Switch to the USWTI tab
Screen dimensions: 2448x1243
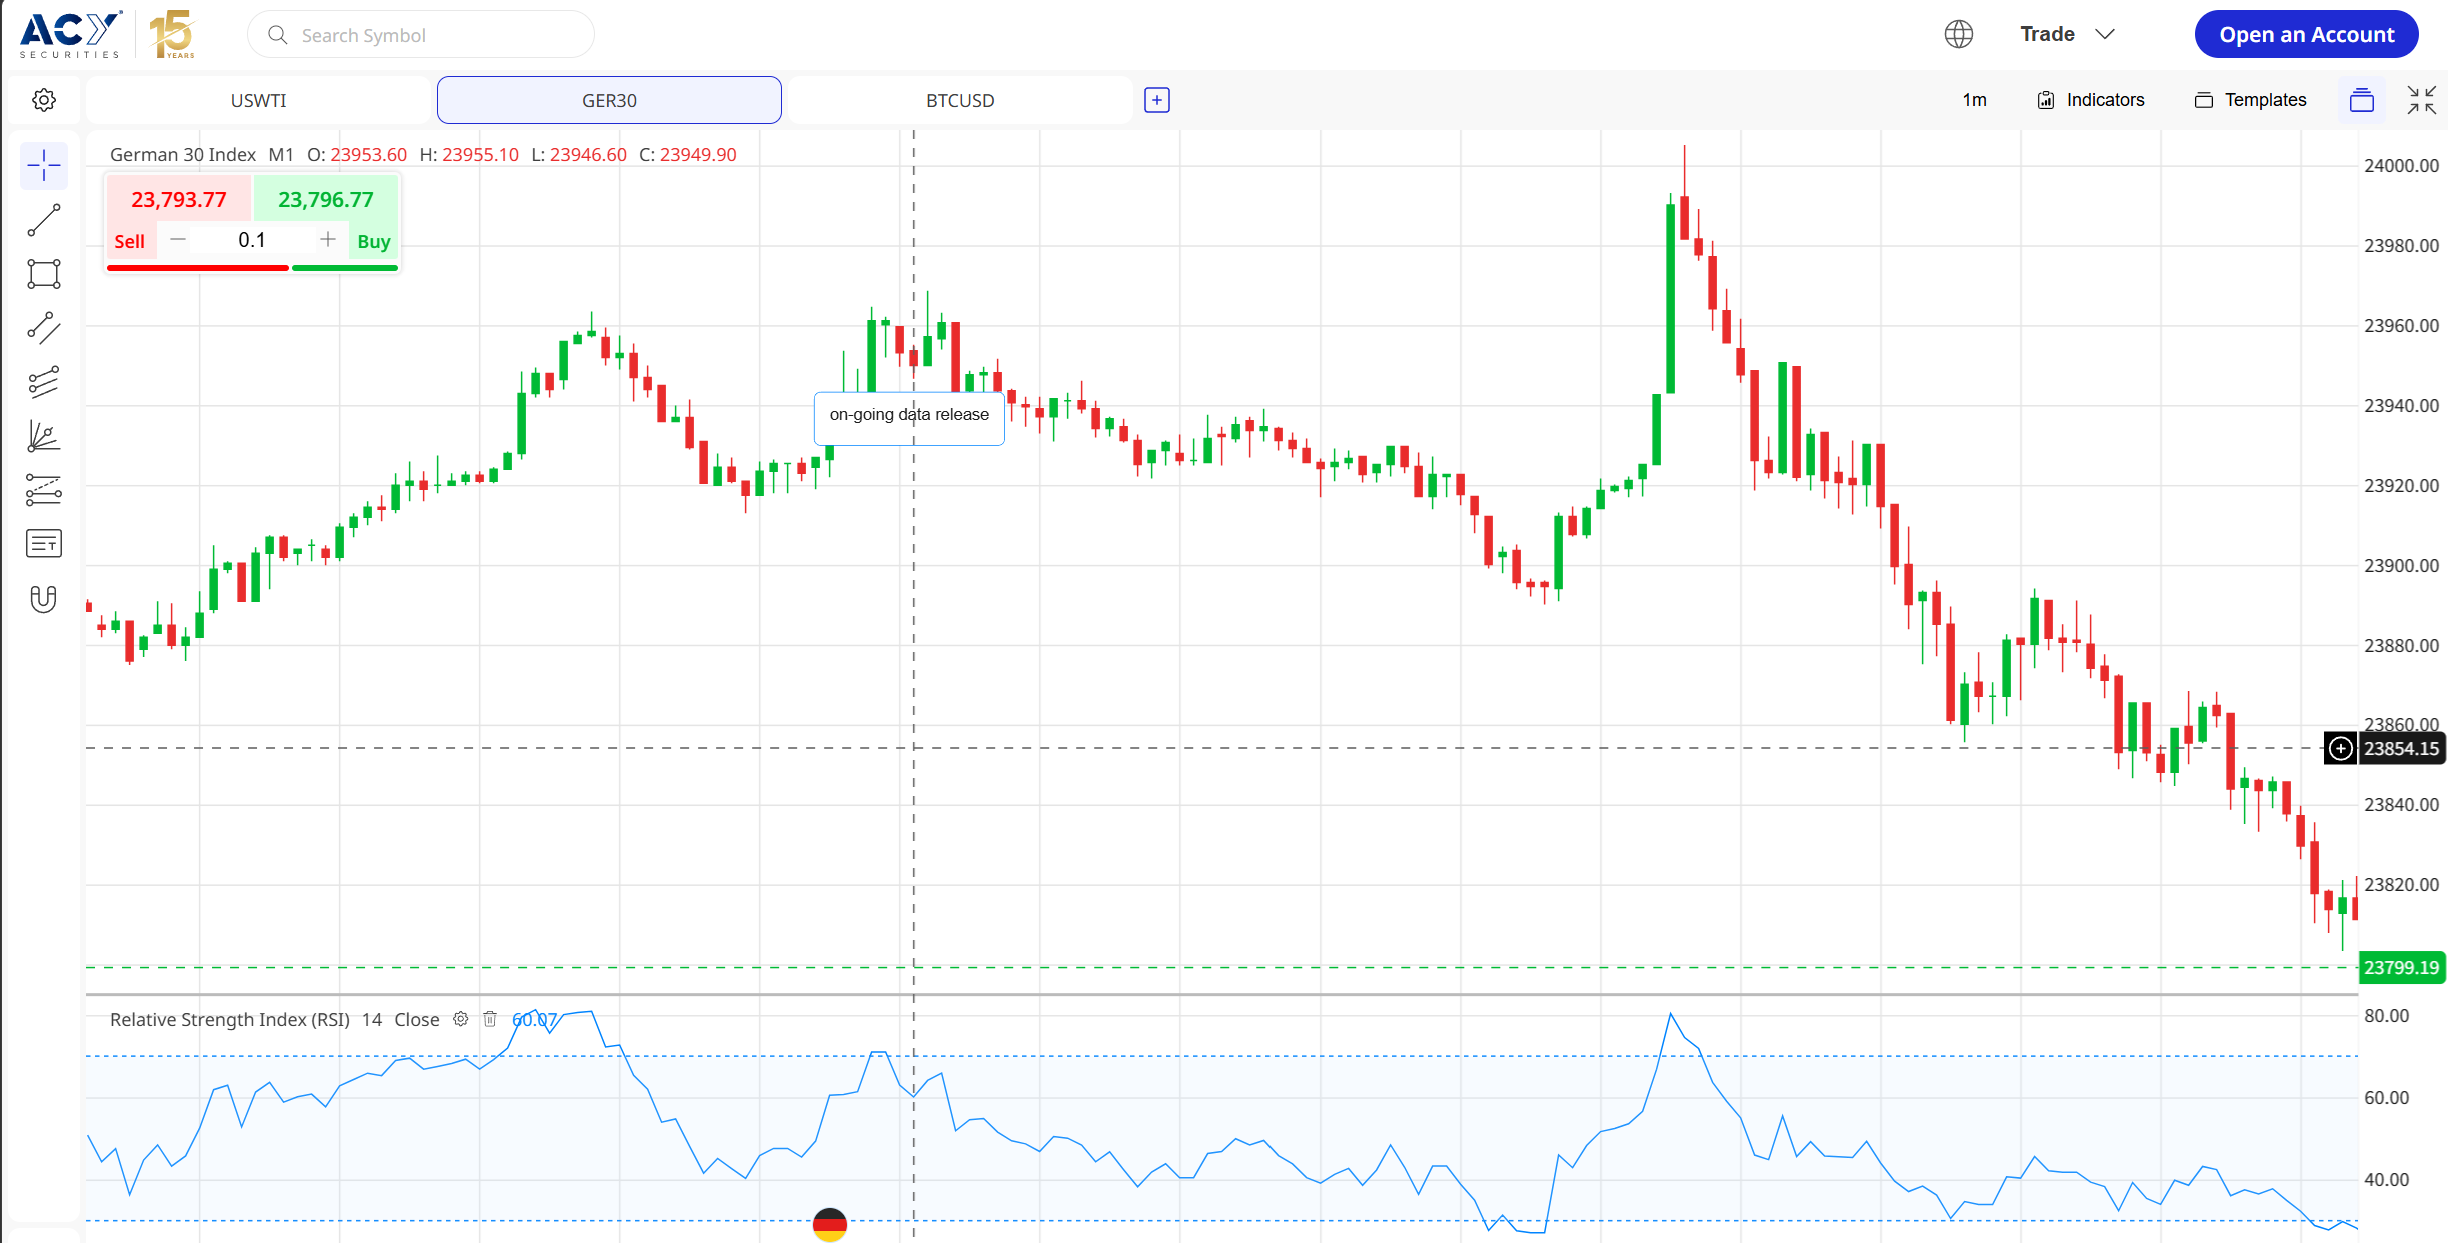[258, 100]
